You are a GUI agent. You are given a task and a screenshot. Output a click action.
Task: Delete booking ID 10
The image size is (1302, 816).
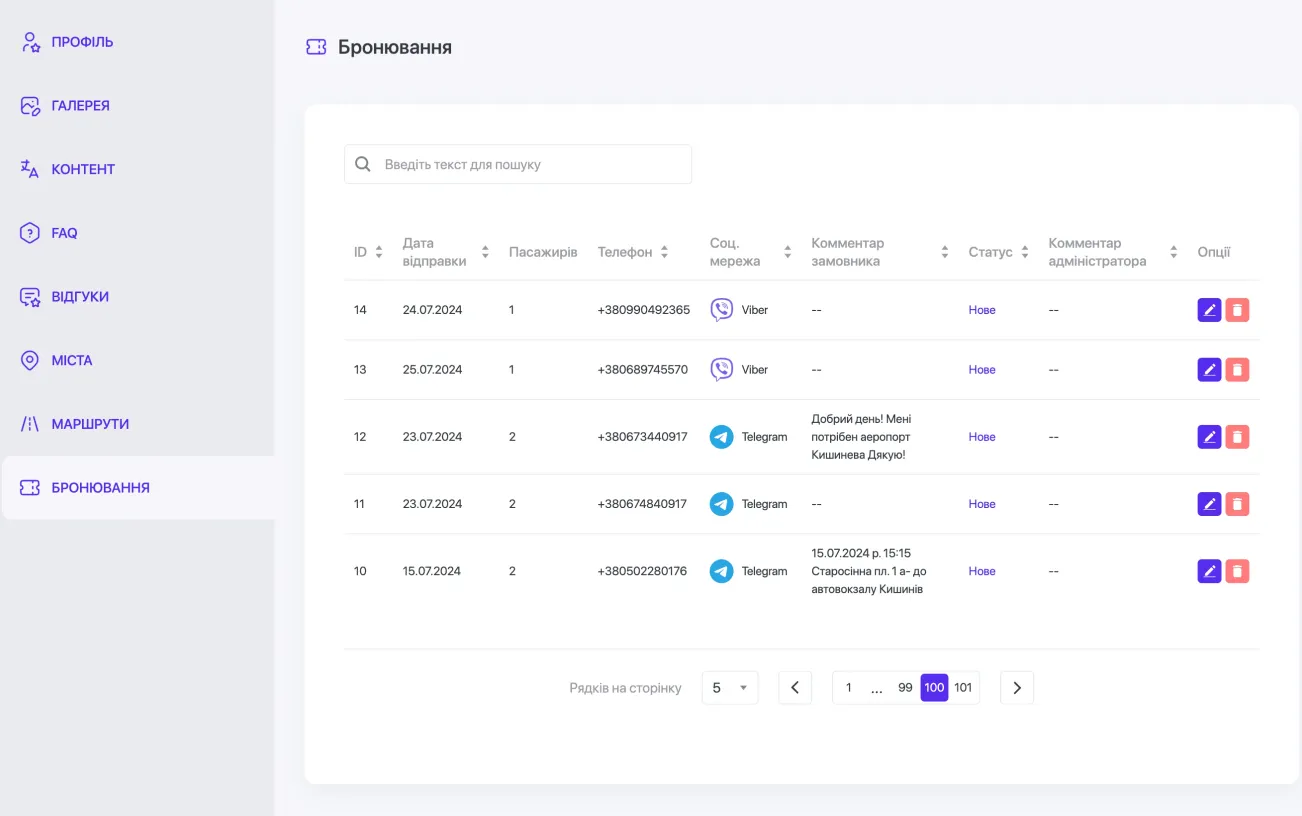click(1237, 571)
